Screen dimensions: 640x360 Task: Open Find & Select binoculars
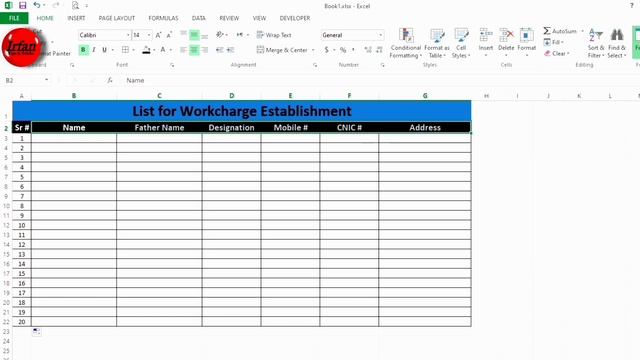tap(616, 43)
